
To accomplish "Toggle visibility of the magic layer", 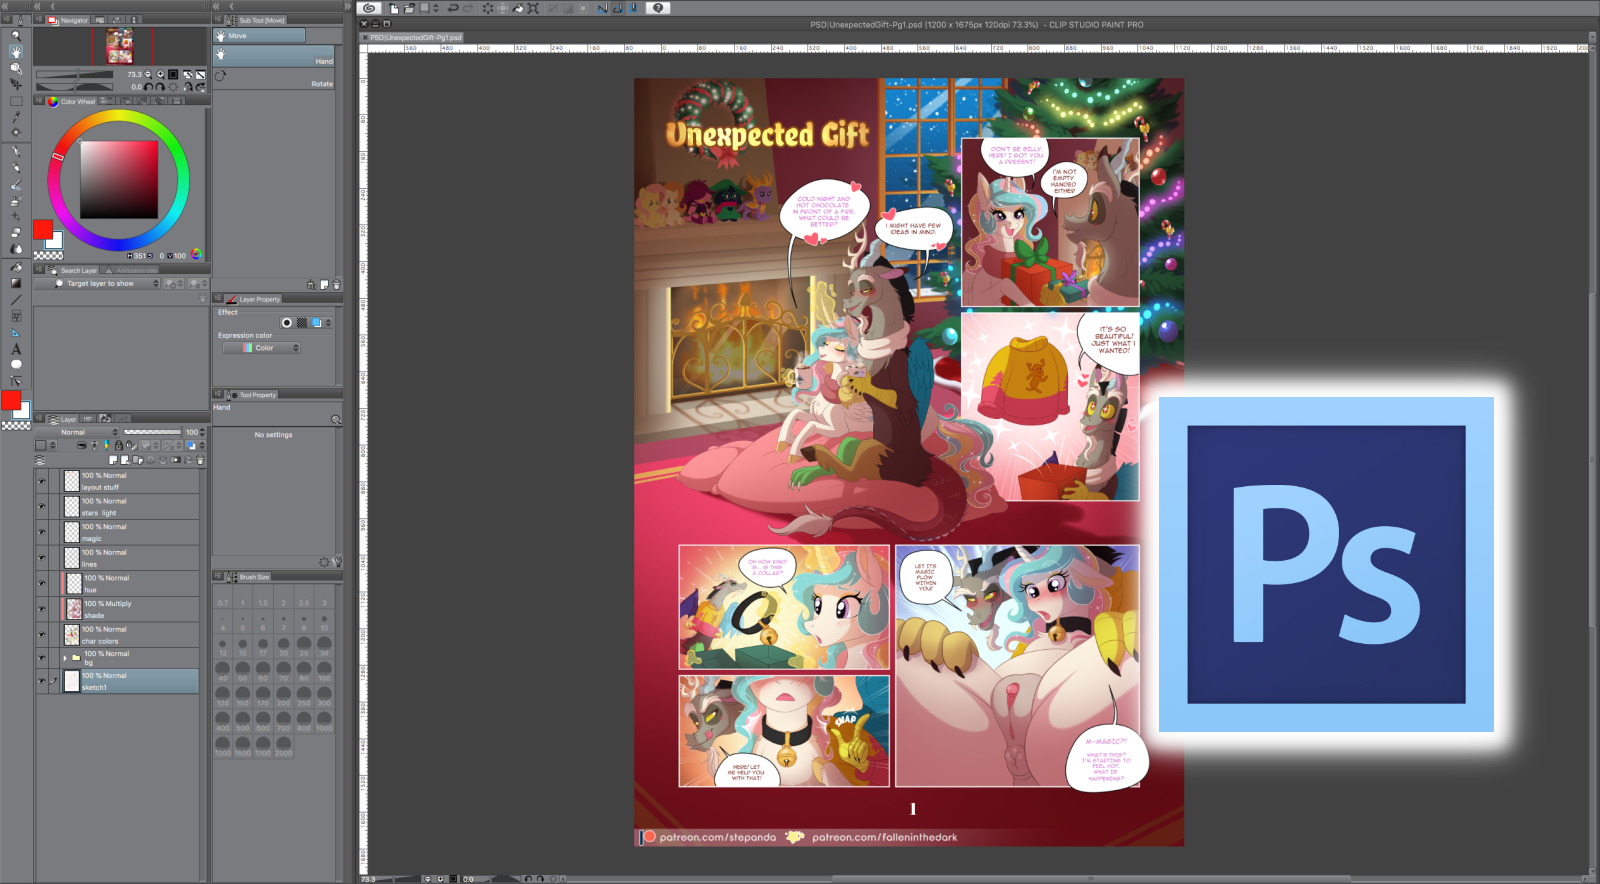I will 42,532.
